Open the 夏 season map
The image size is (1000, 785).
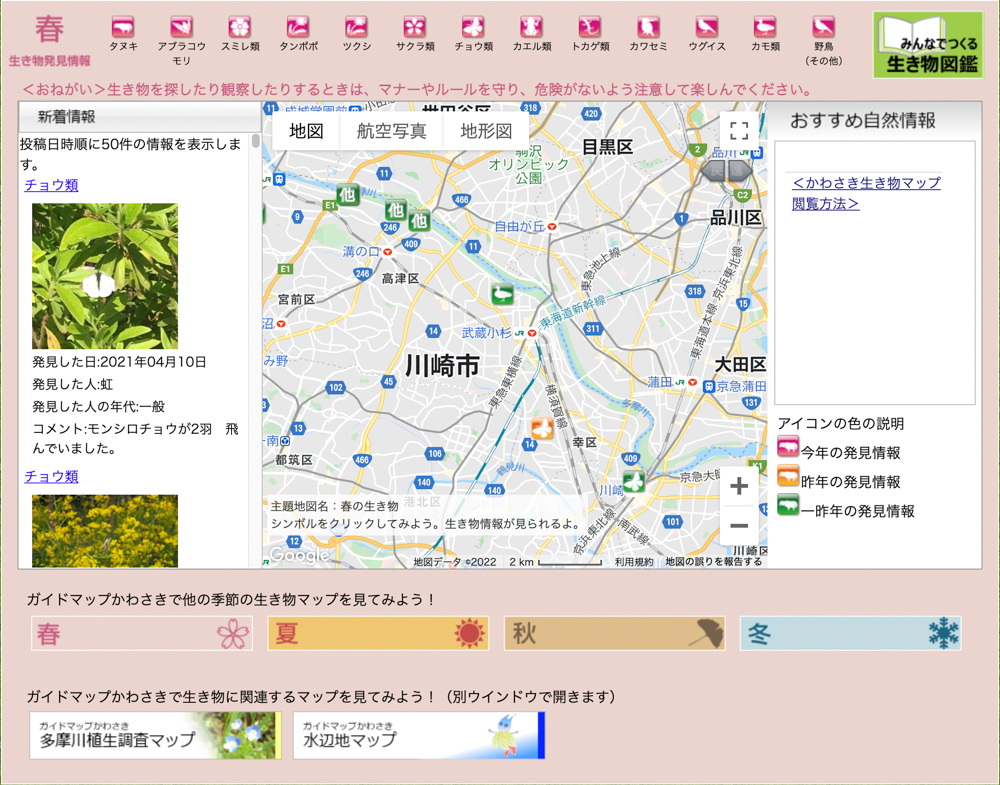click(378, 633)
